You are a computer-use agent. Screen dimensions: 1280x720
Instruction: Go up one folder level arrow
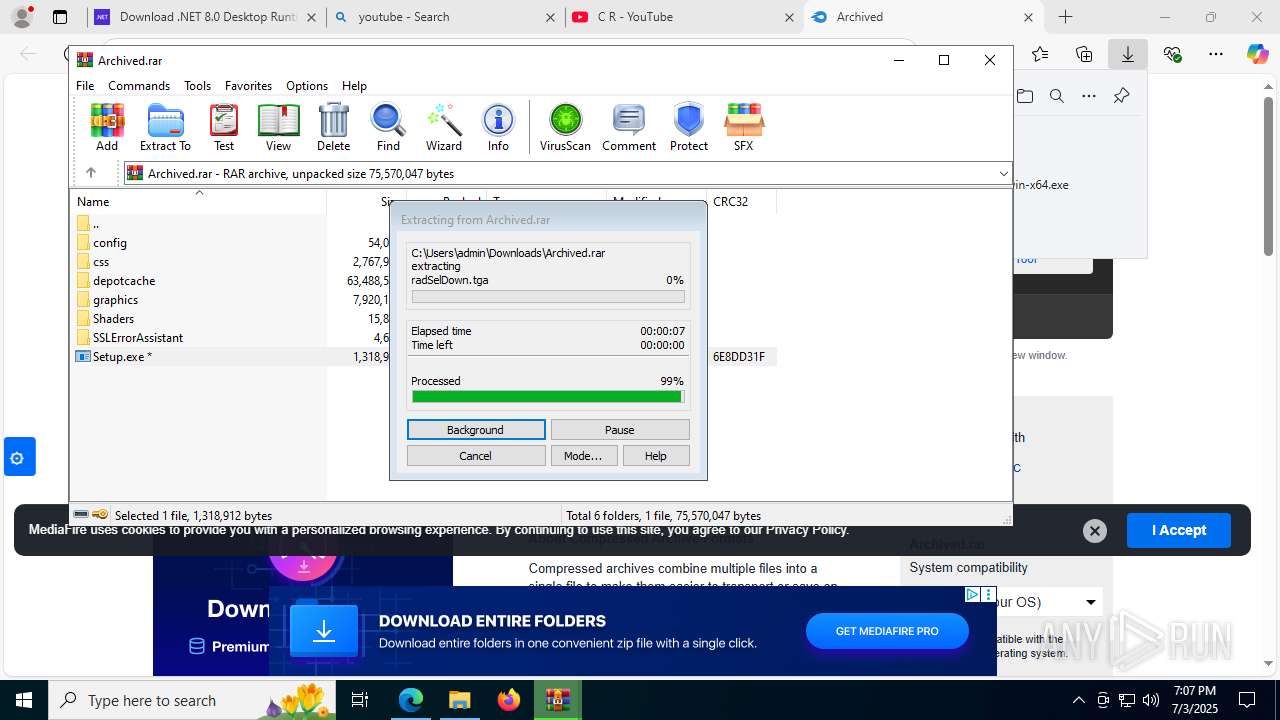91,173
